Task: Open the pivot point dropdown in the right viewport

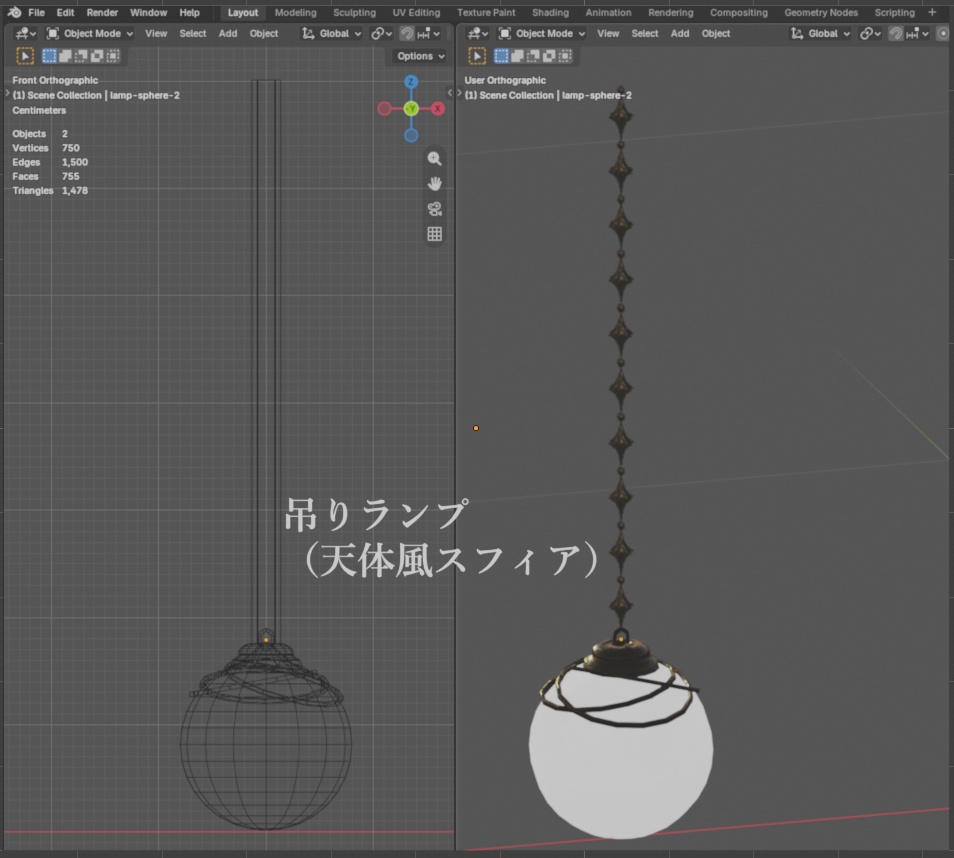Action: [870, 33]
